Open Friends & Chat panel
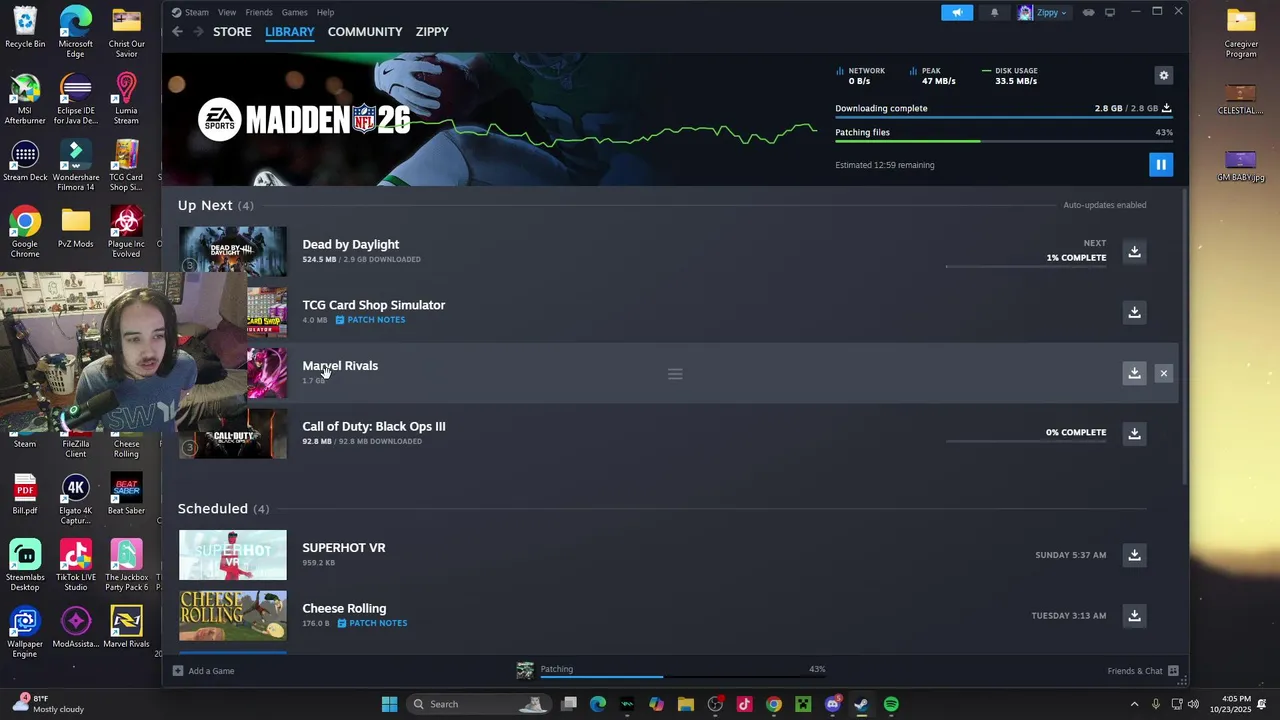 [x=1143, y=671]
